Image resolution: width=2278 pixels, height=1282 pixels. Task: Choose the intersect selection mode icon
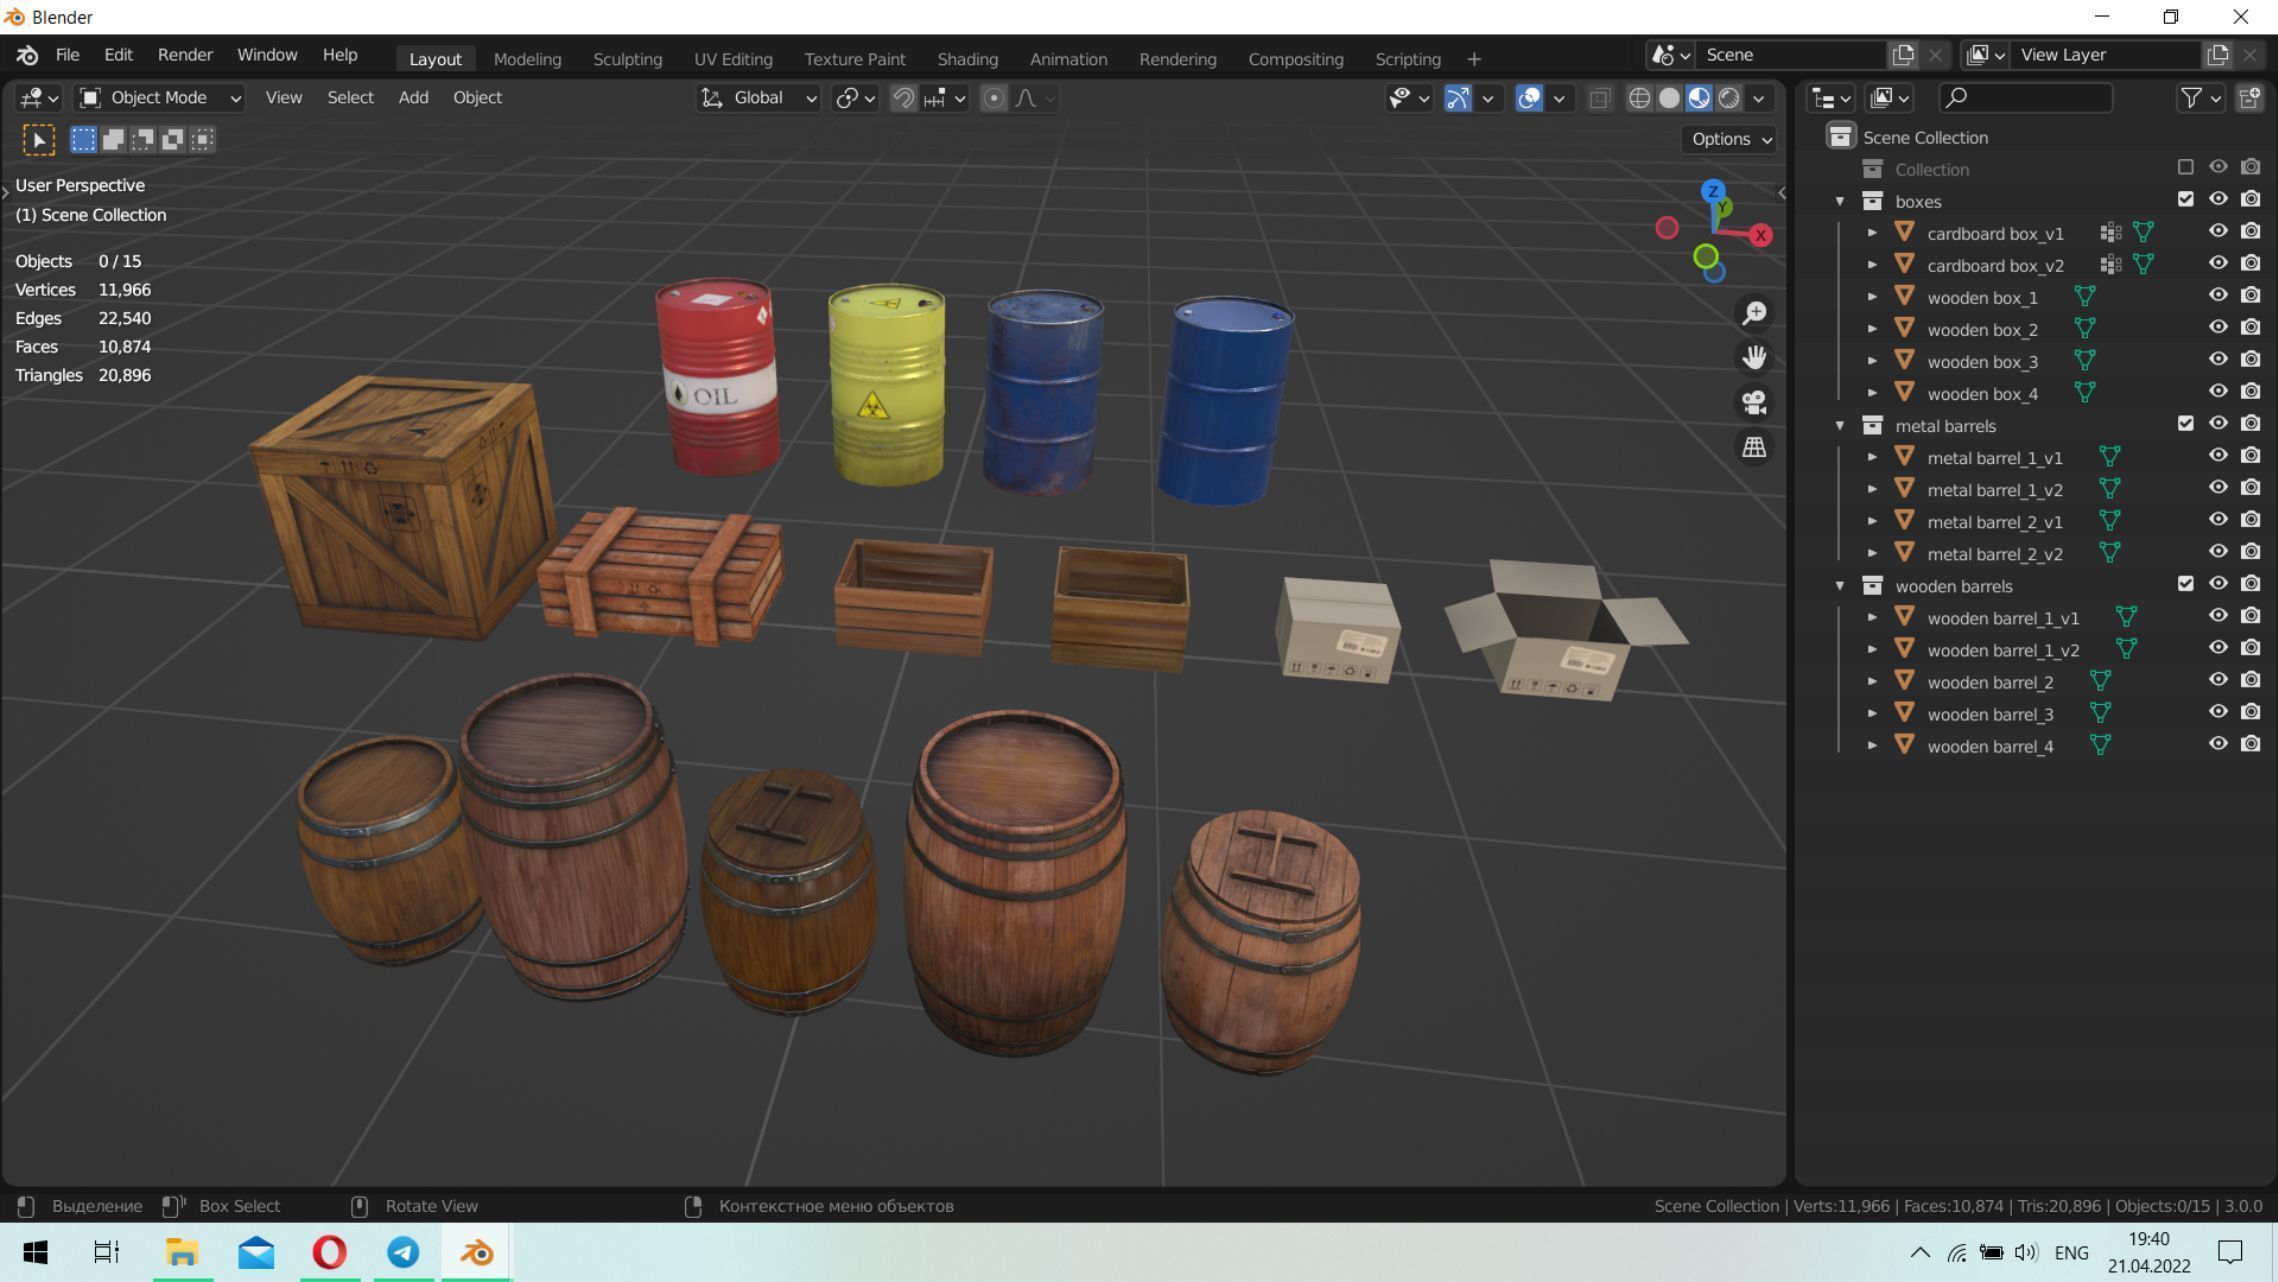[x=203, y=139]
